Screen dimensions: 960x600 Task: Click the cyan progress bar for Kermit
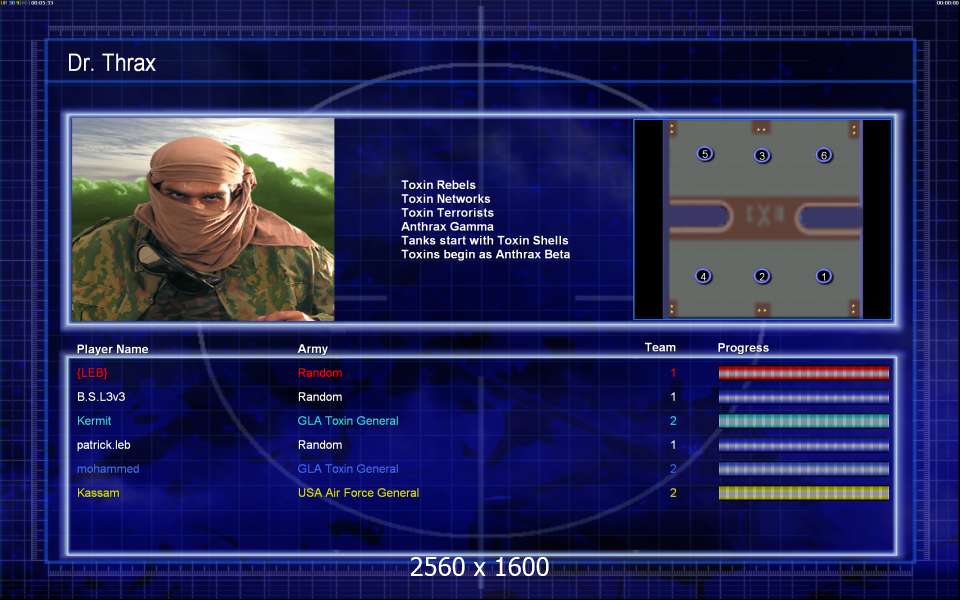pos(803,421)
